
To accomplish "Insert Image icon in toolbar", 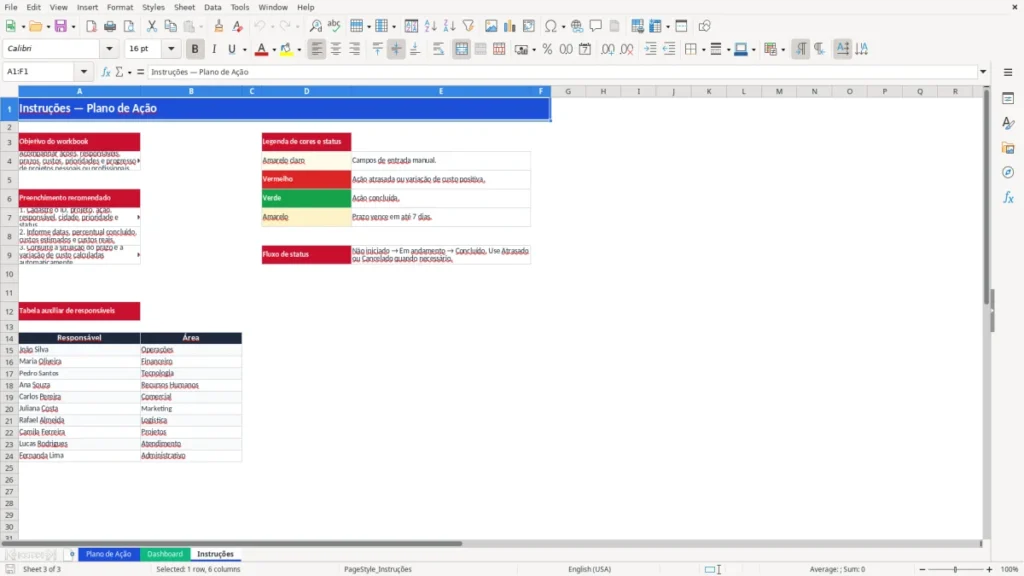I will (x=491, y=26).
